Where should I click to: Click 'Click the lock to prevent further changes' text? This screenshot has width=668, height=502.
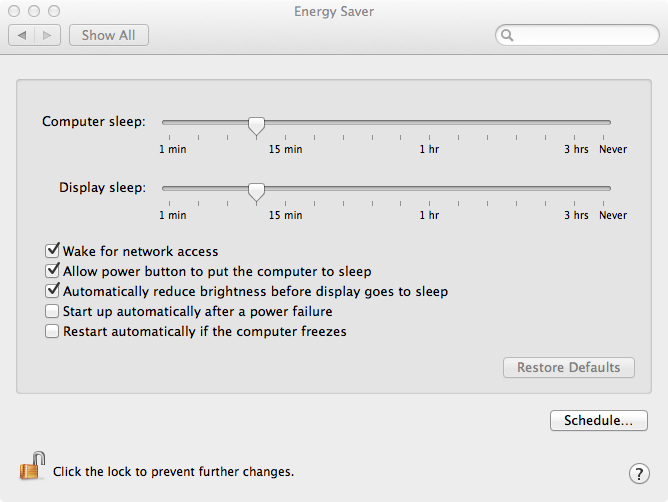click(x=173, y=472)
